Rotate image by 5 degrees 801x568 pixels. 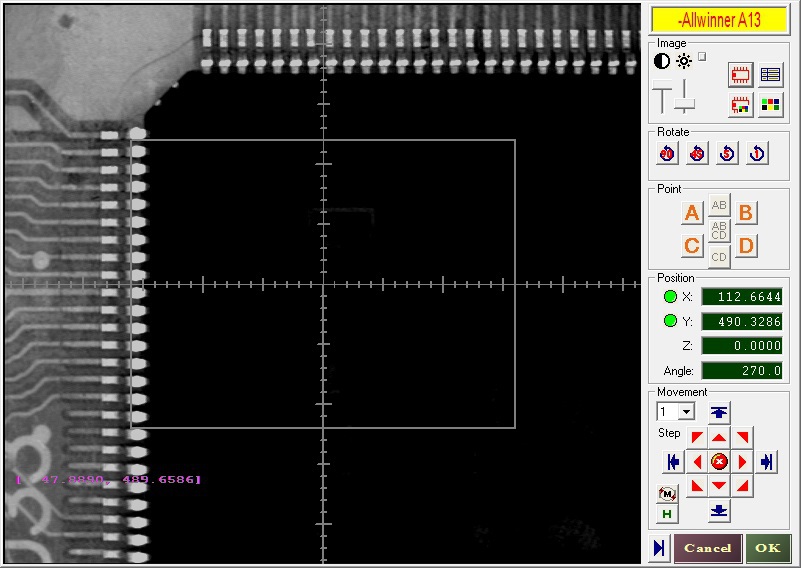(727, 153)
